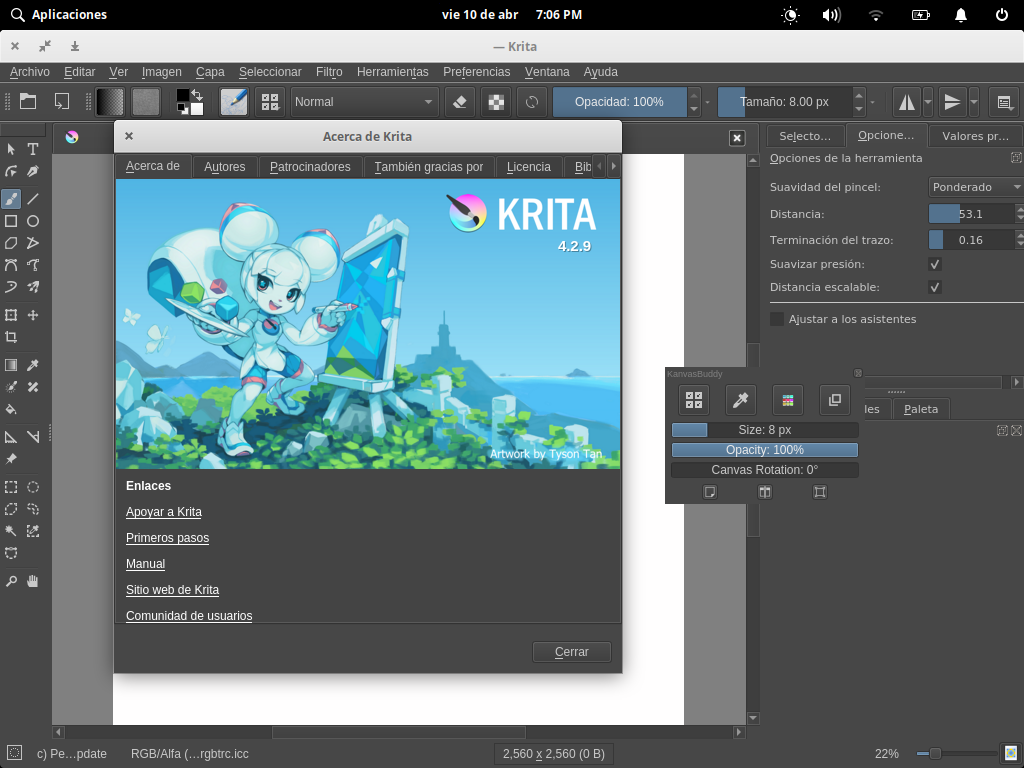This screenshot has height=768, width=1024.
Task: Select the Pan hand tool
Action: coord(33,581)
